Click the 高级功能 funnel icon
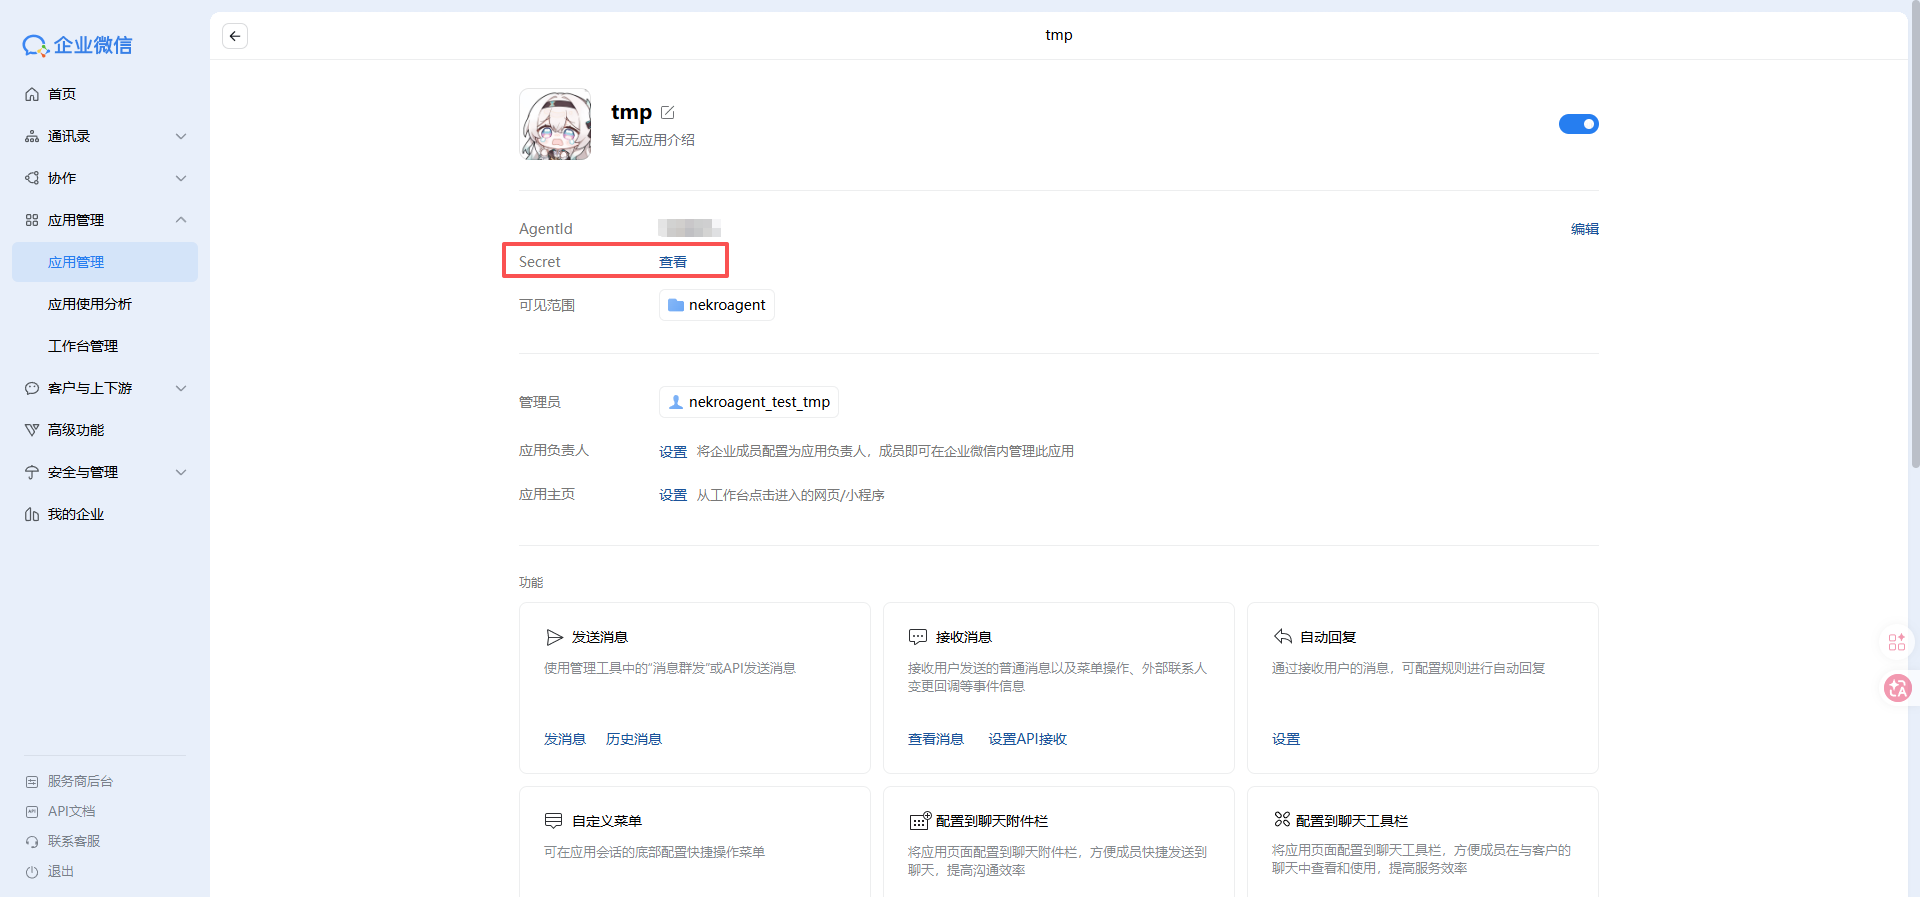Image resolution: width=1920 pixels, height=897 pixels. [32, 430]
